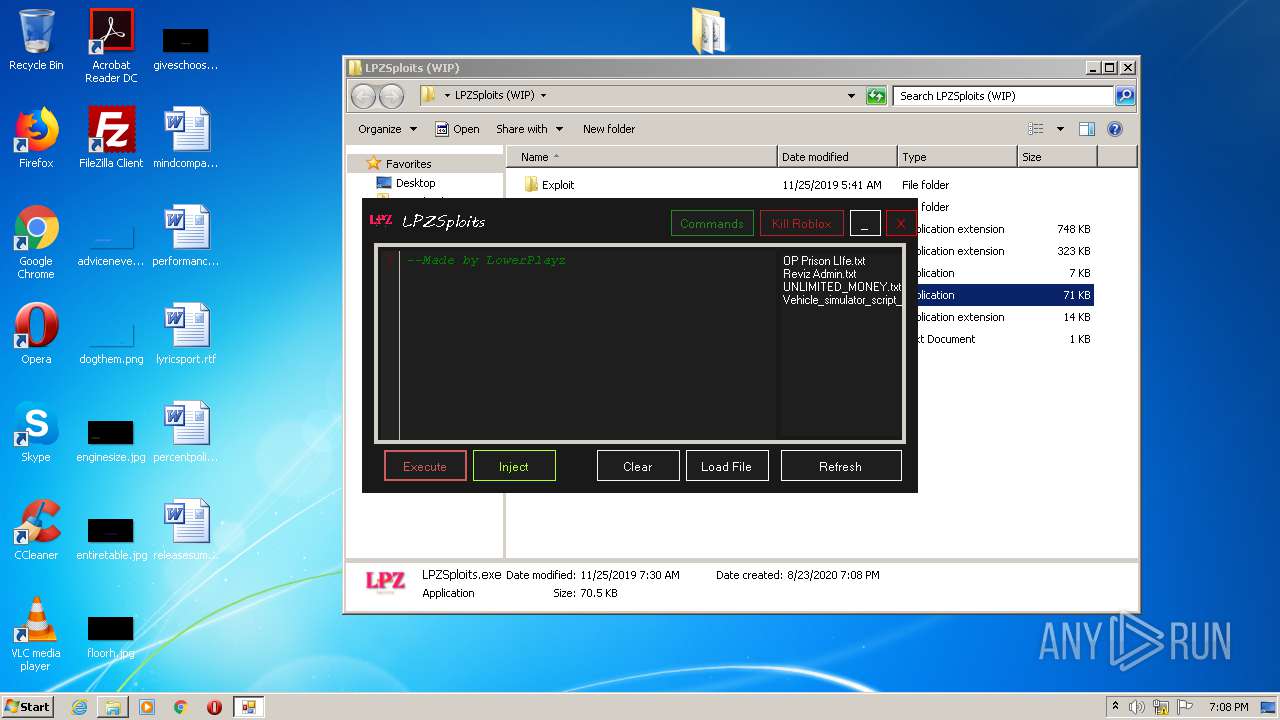The height and width of the screenshot is (720, 1280).
Task: Click the Kill Roblox button
Action: 801,223
